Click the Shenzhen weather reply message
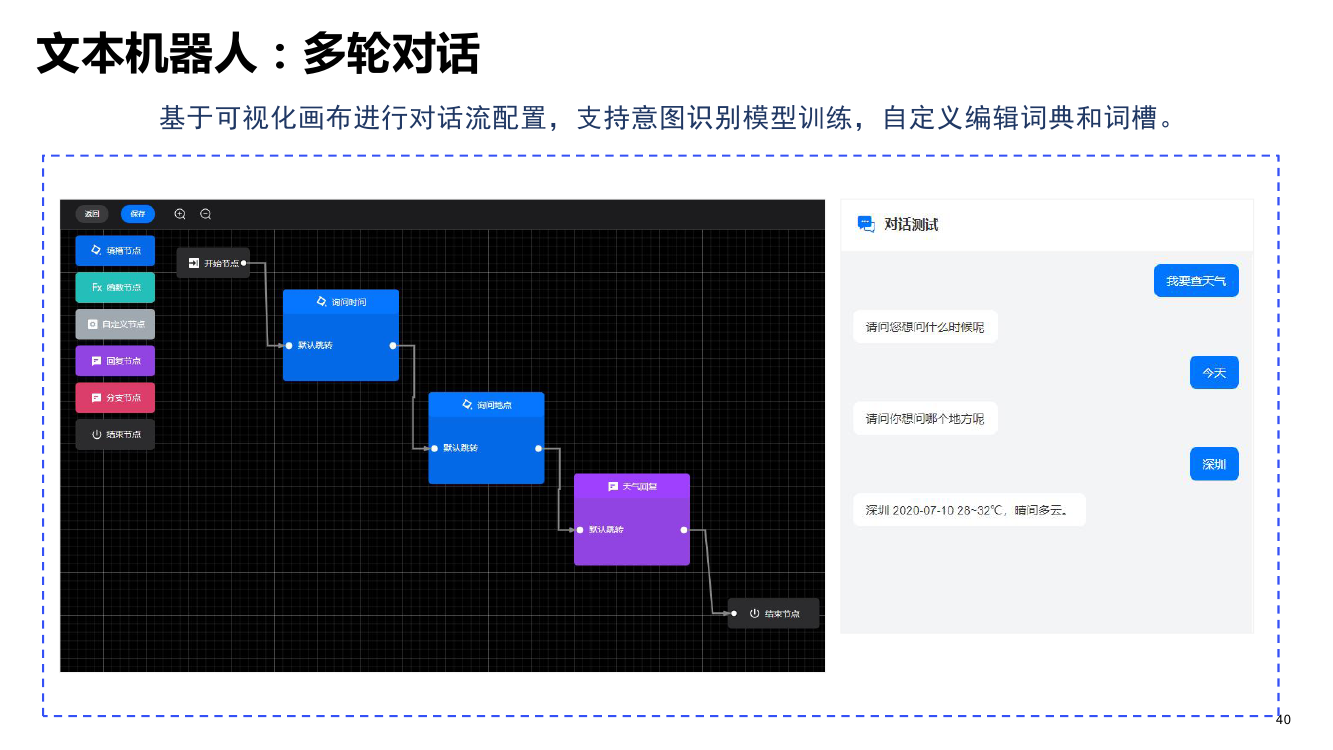The height and width of the screenshot is (750, 1333). pos(968,510)
